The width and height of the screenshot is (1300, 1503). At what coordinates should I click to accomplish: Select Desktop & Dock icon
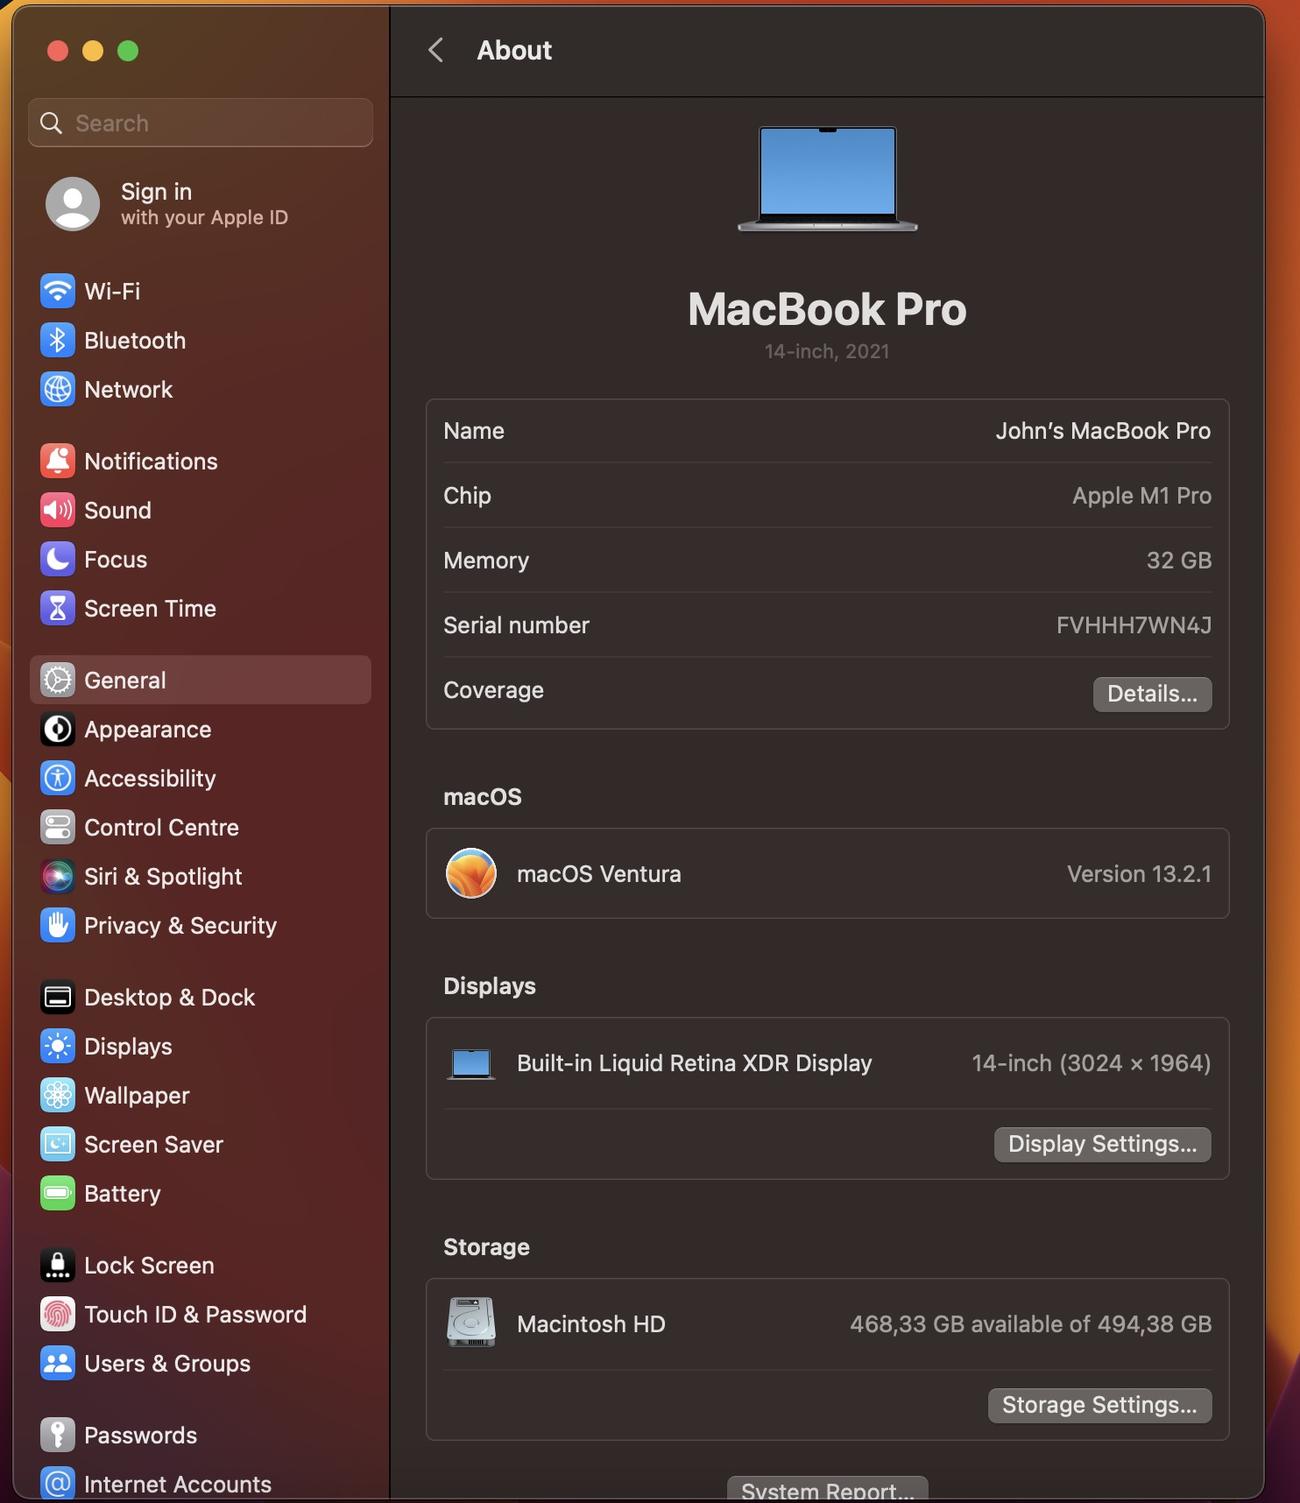coord(57,997)
